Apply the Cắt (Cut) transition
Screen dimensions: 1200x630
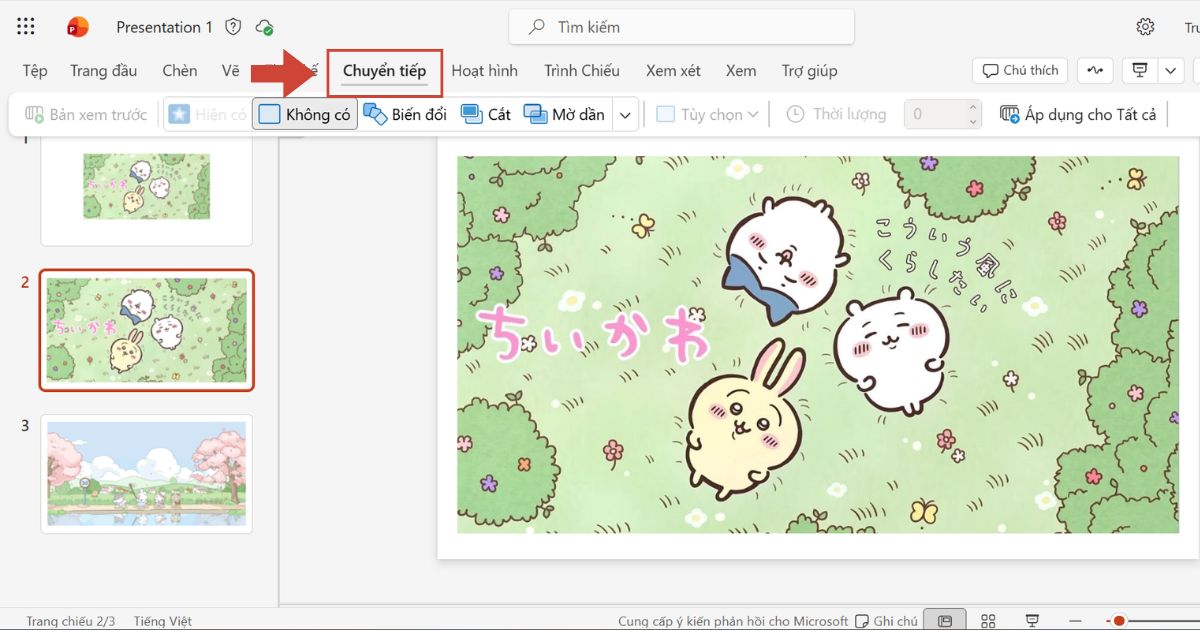(486, 114)
